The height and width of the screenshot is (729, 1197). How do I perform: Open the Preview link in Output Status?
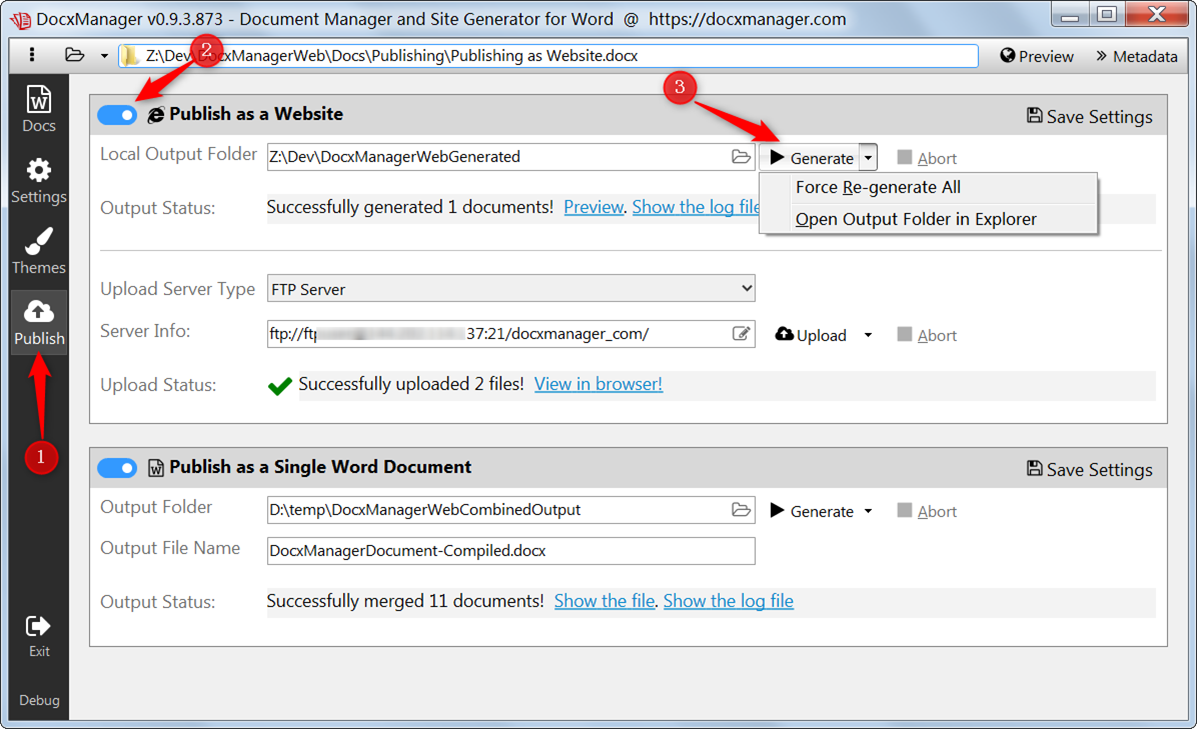594,207
